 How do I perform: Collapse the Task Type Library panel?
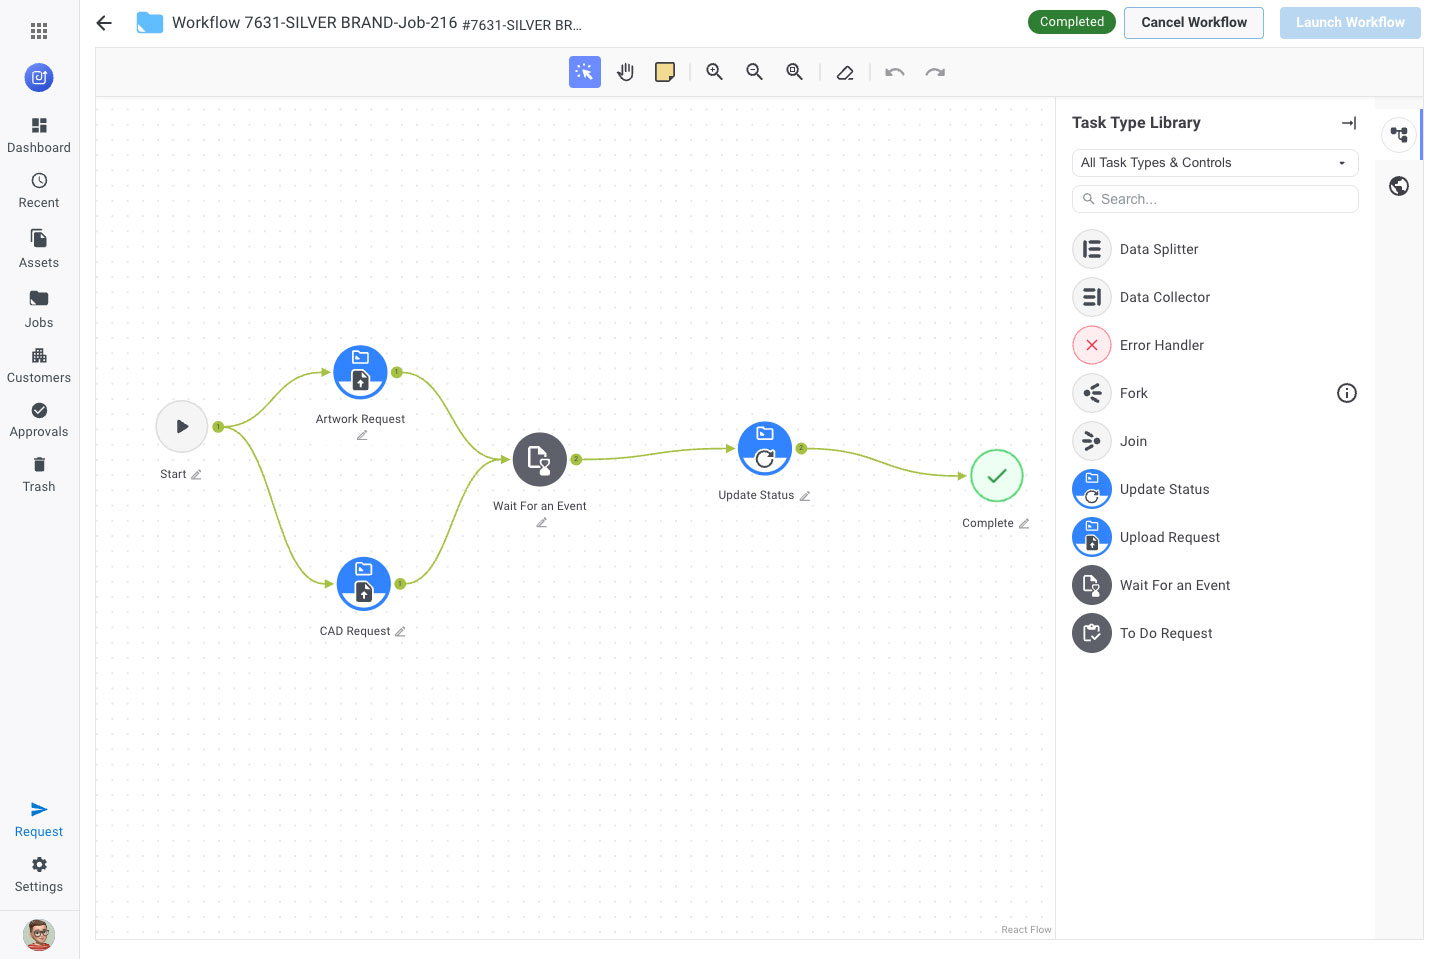pos(1348,123)
